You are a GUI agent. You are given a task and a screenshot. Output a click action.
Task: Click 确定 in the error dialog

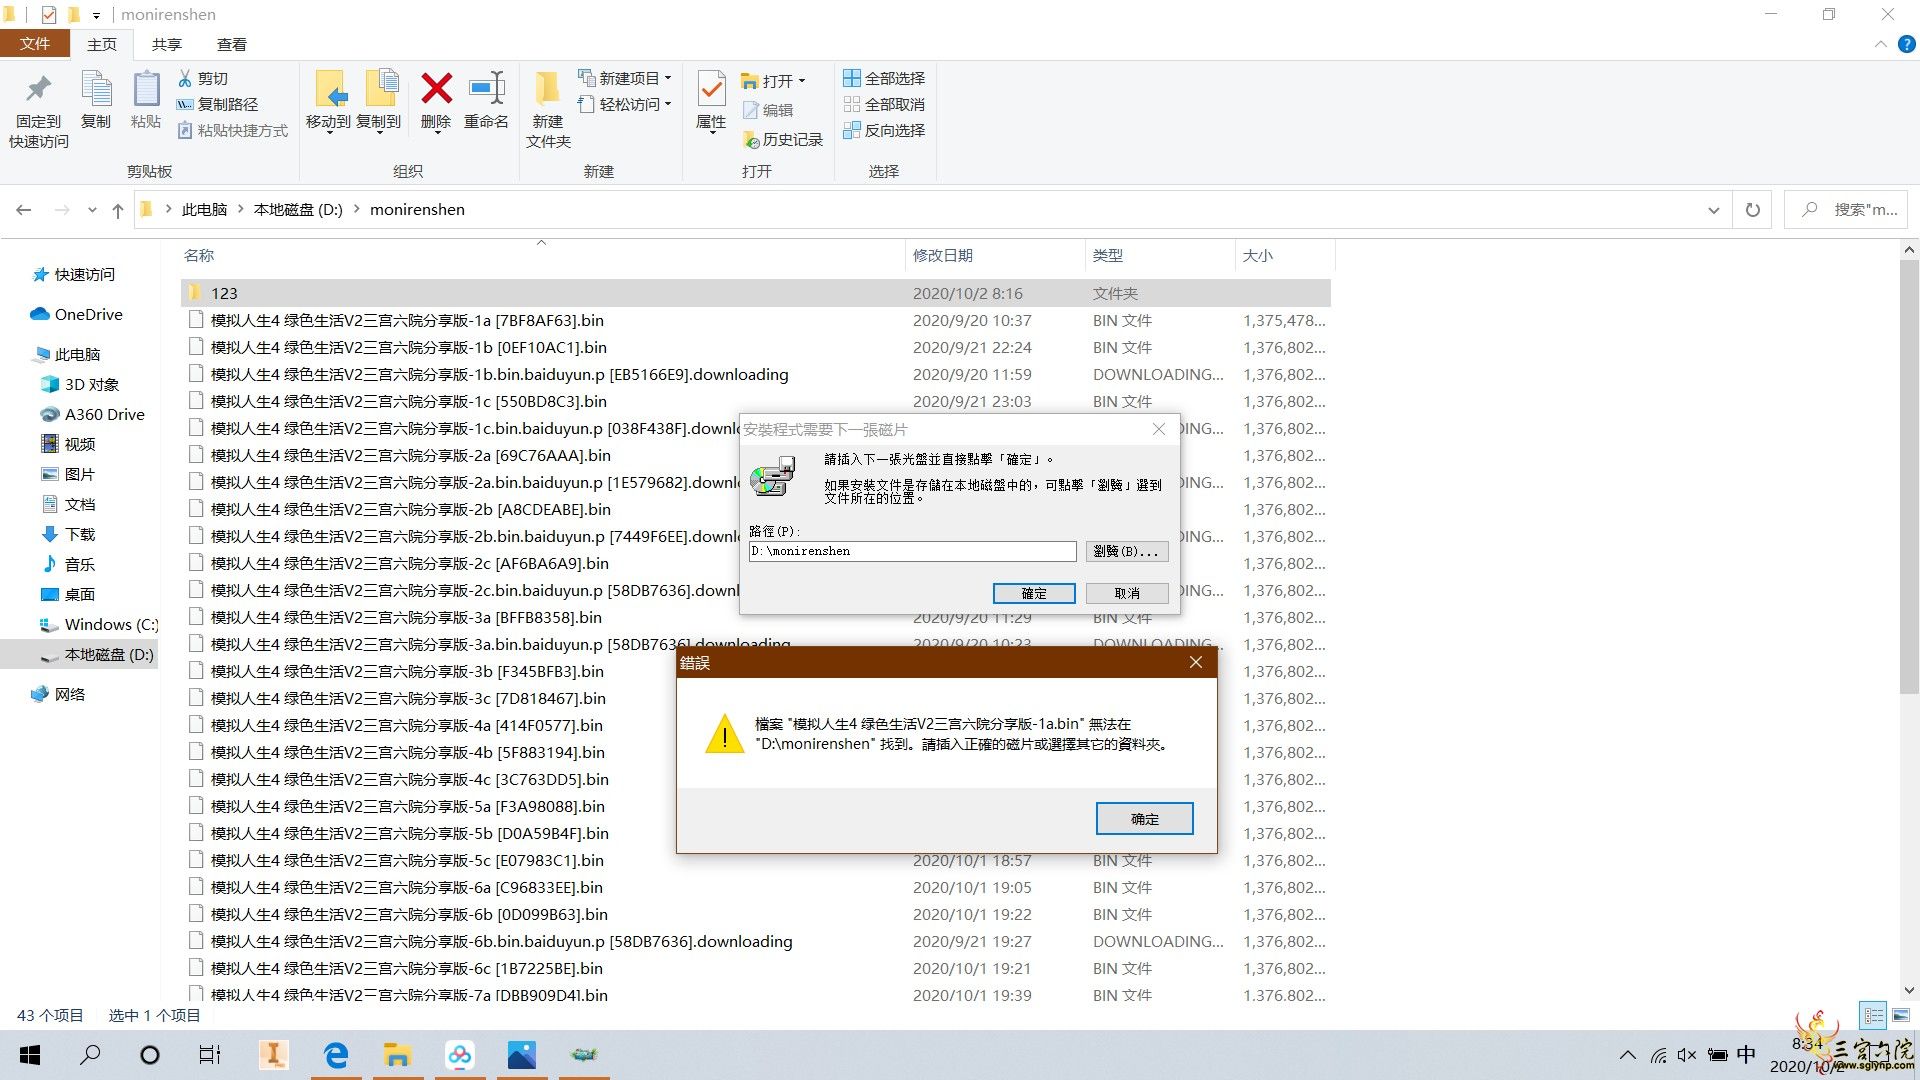pos(1144,818)
